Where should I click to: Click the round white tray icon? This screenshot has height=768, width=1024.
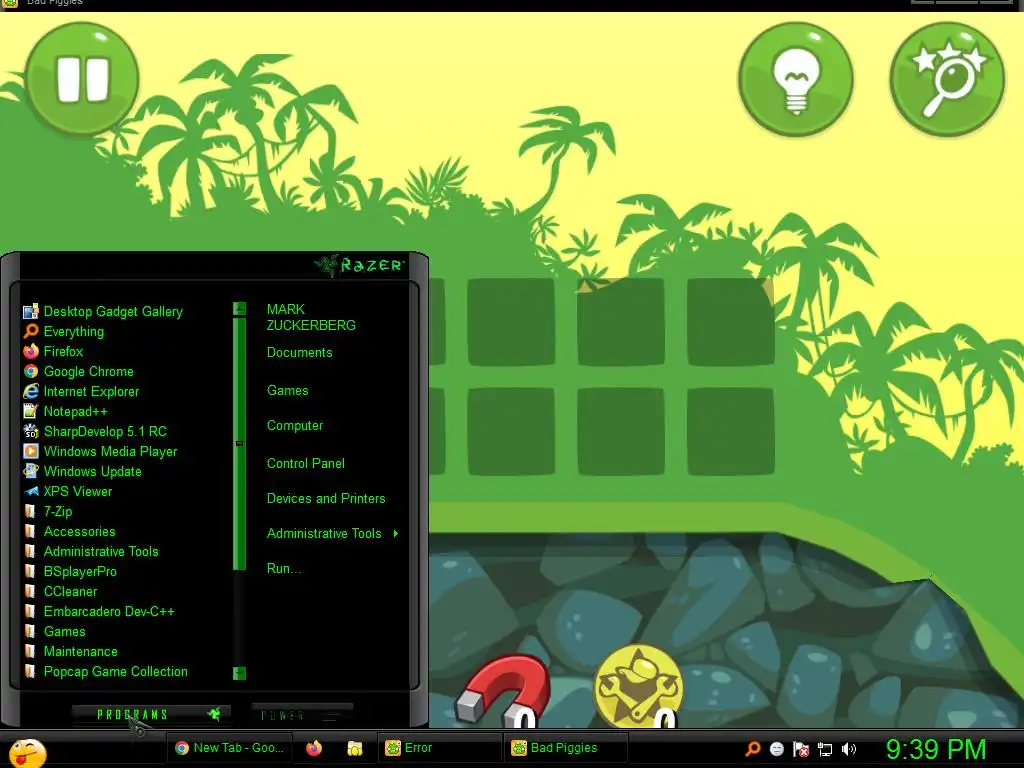click(776, 749)
